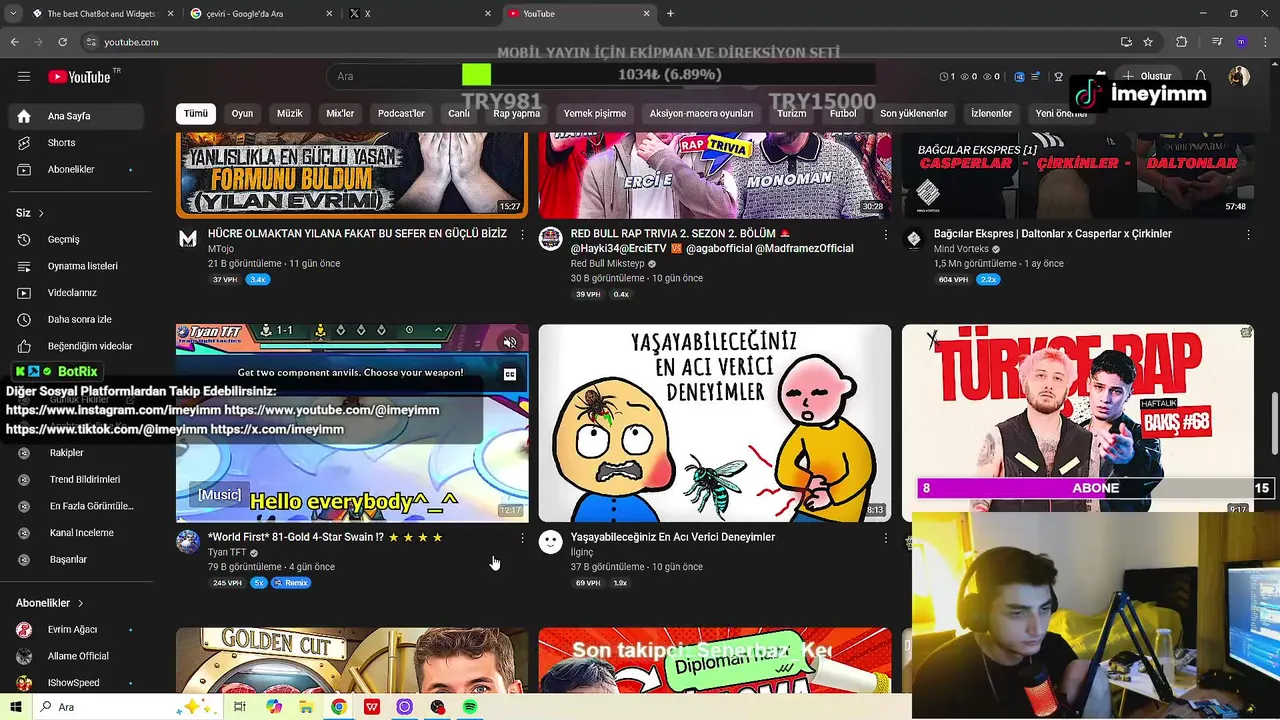
Task: Open Geçmiş history page
Action: 76,240
